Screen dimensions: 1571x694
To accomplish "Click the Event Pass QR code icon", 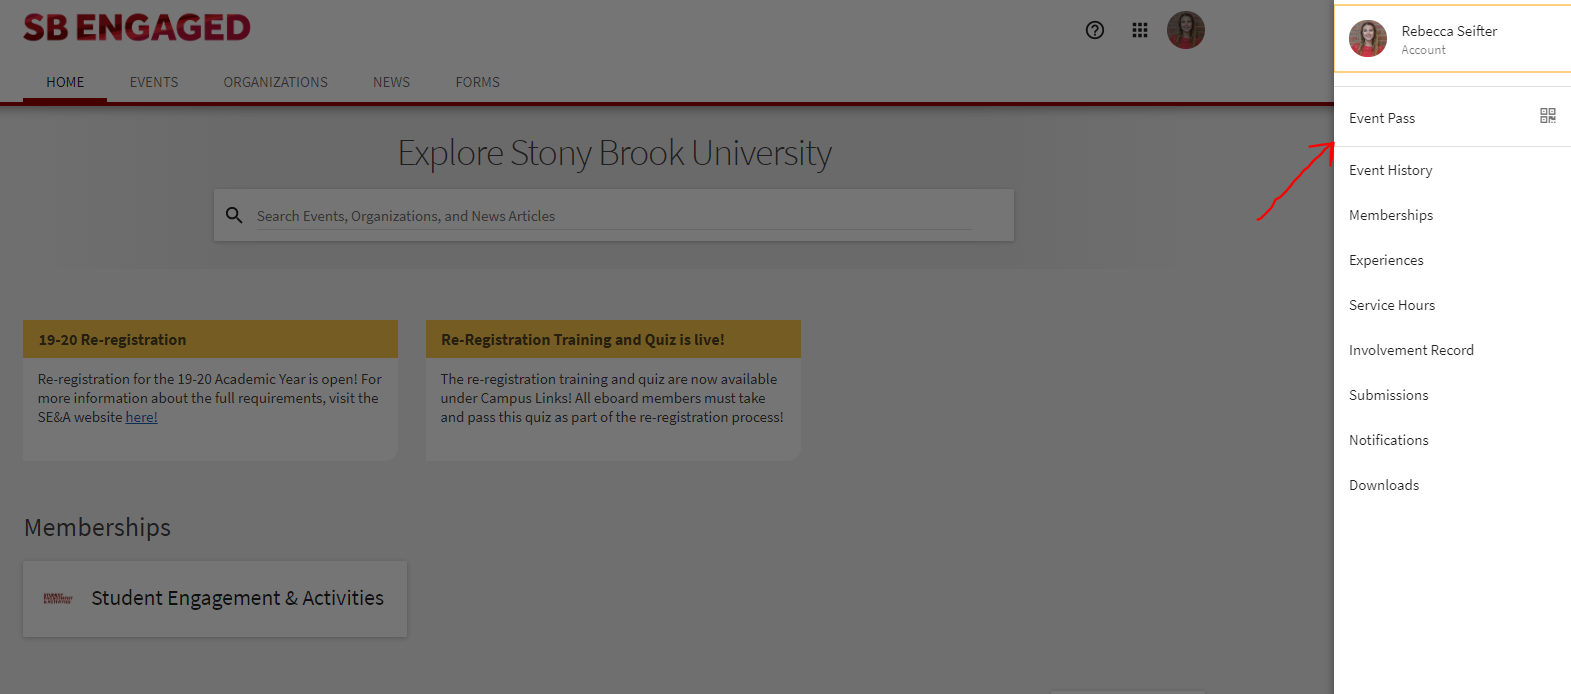I will pos(1548,116).
